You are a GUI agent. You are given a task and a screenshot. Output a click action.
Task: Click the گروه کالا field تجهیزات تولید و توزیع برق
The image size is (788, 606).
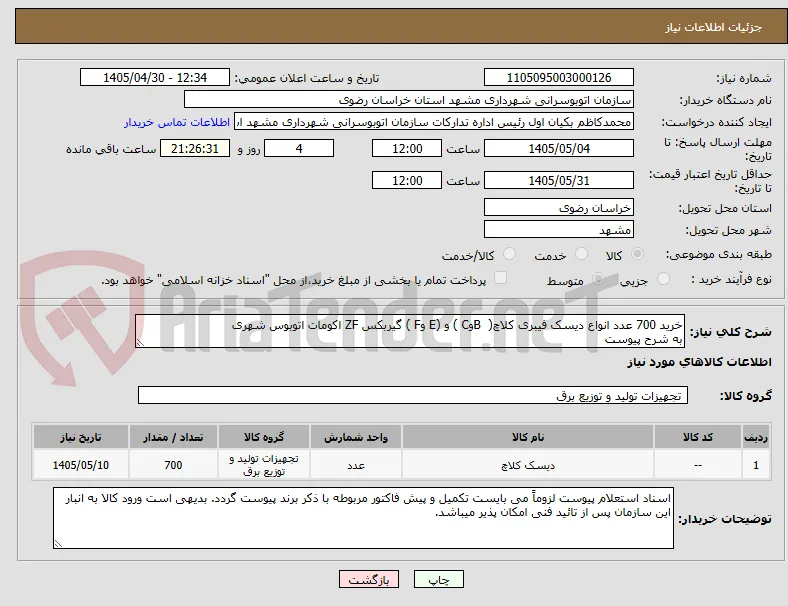pos(413,395)
